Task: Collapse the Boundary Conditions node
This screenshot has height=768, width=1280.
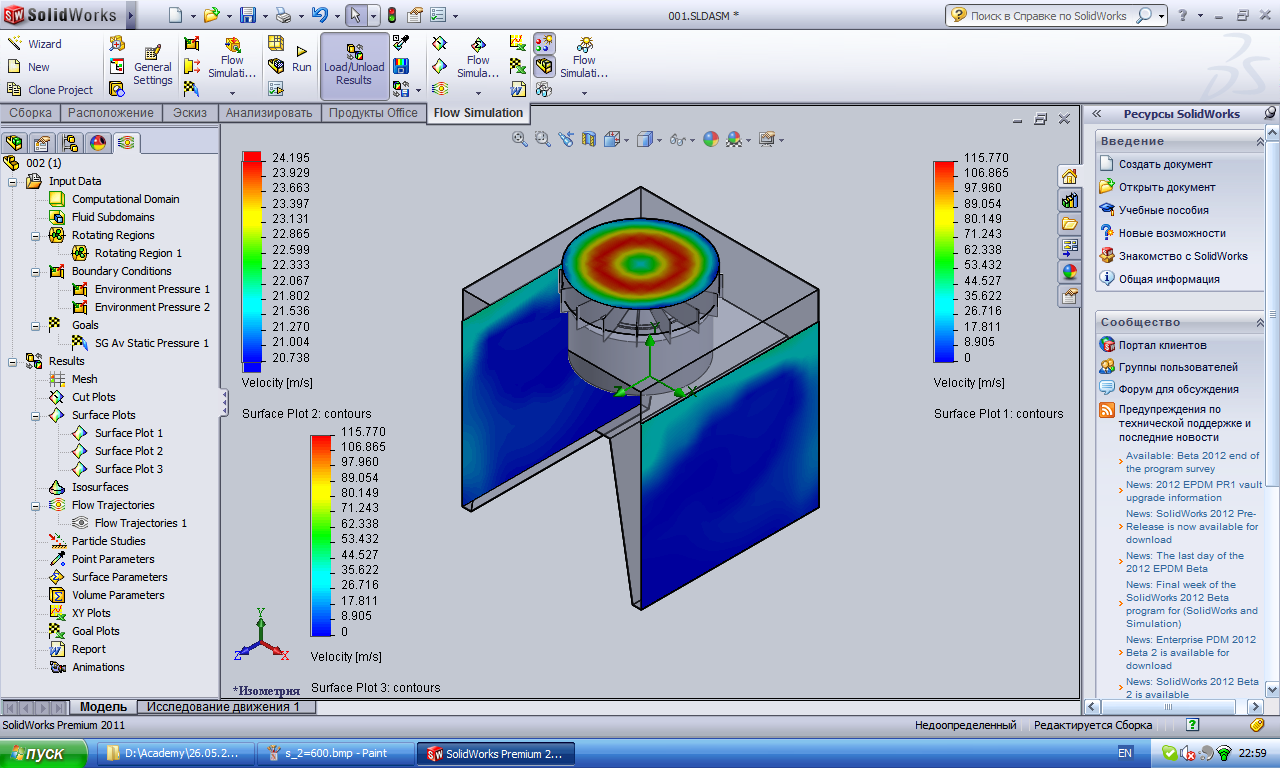Action: coord(35,272)
